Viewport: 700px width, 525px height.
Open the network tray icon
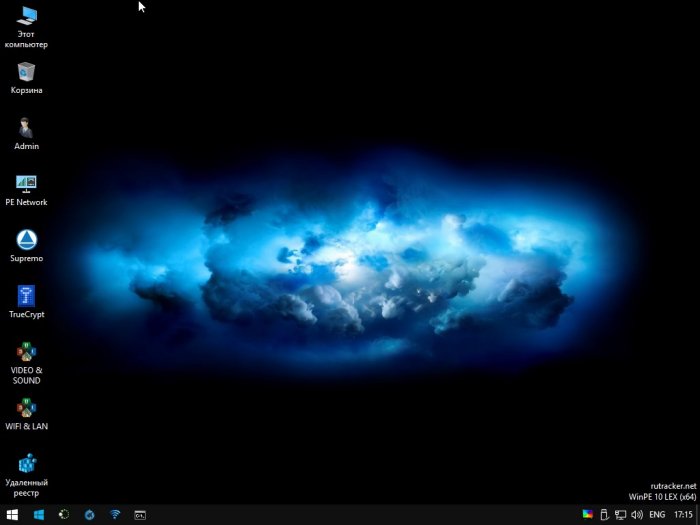coord(620,515)
